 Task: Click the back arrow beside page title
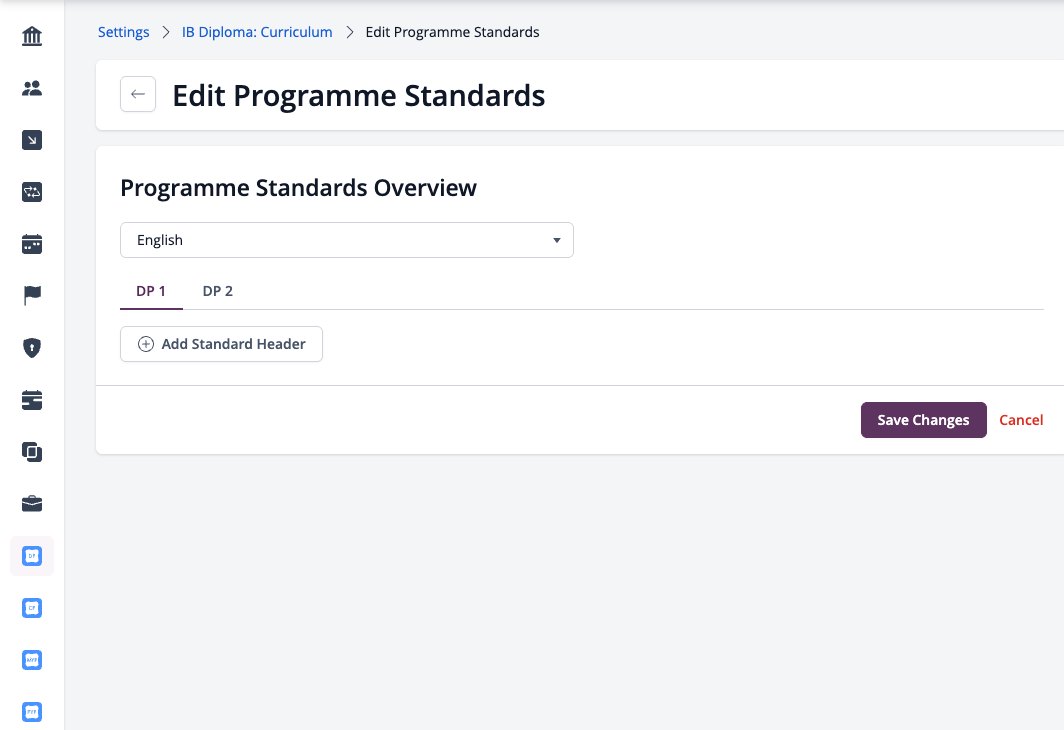click(138, 94)
